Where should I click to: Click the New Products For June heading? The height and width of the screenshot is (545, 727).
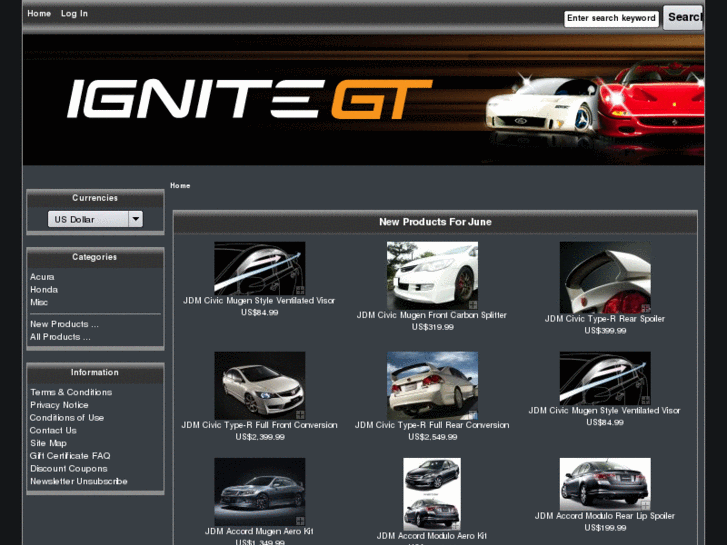click(435, 222)
